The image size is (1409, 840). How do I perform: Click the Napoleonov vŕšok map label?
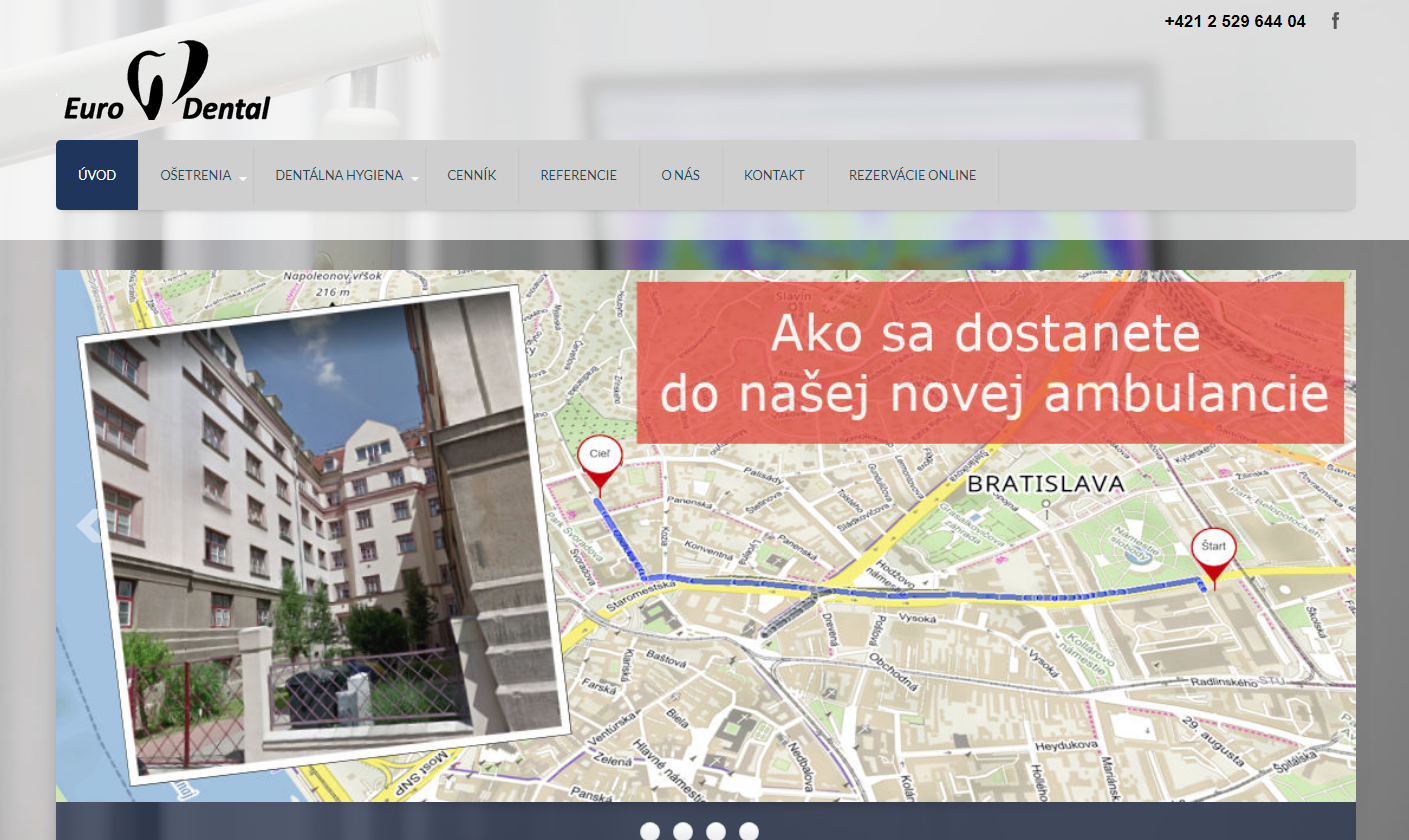[331, 276]
